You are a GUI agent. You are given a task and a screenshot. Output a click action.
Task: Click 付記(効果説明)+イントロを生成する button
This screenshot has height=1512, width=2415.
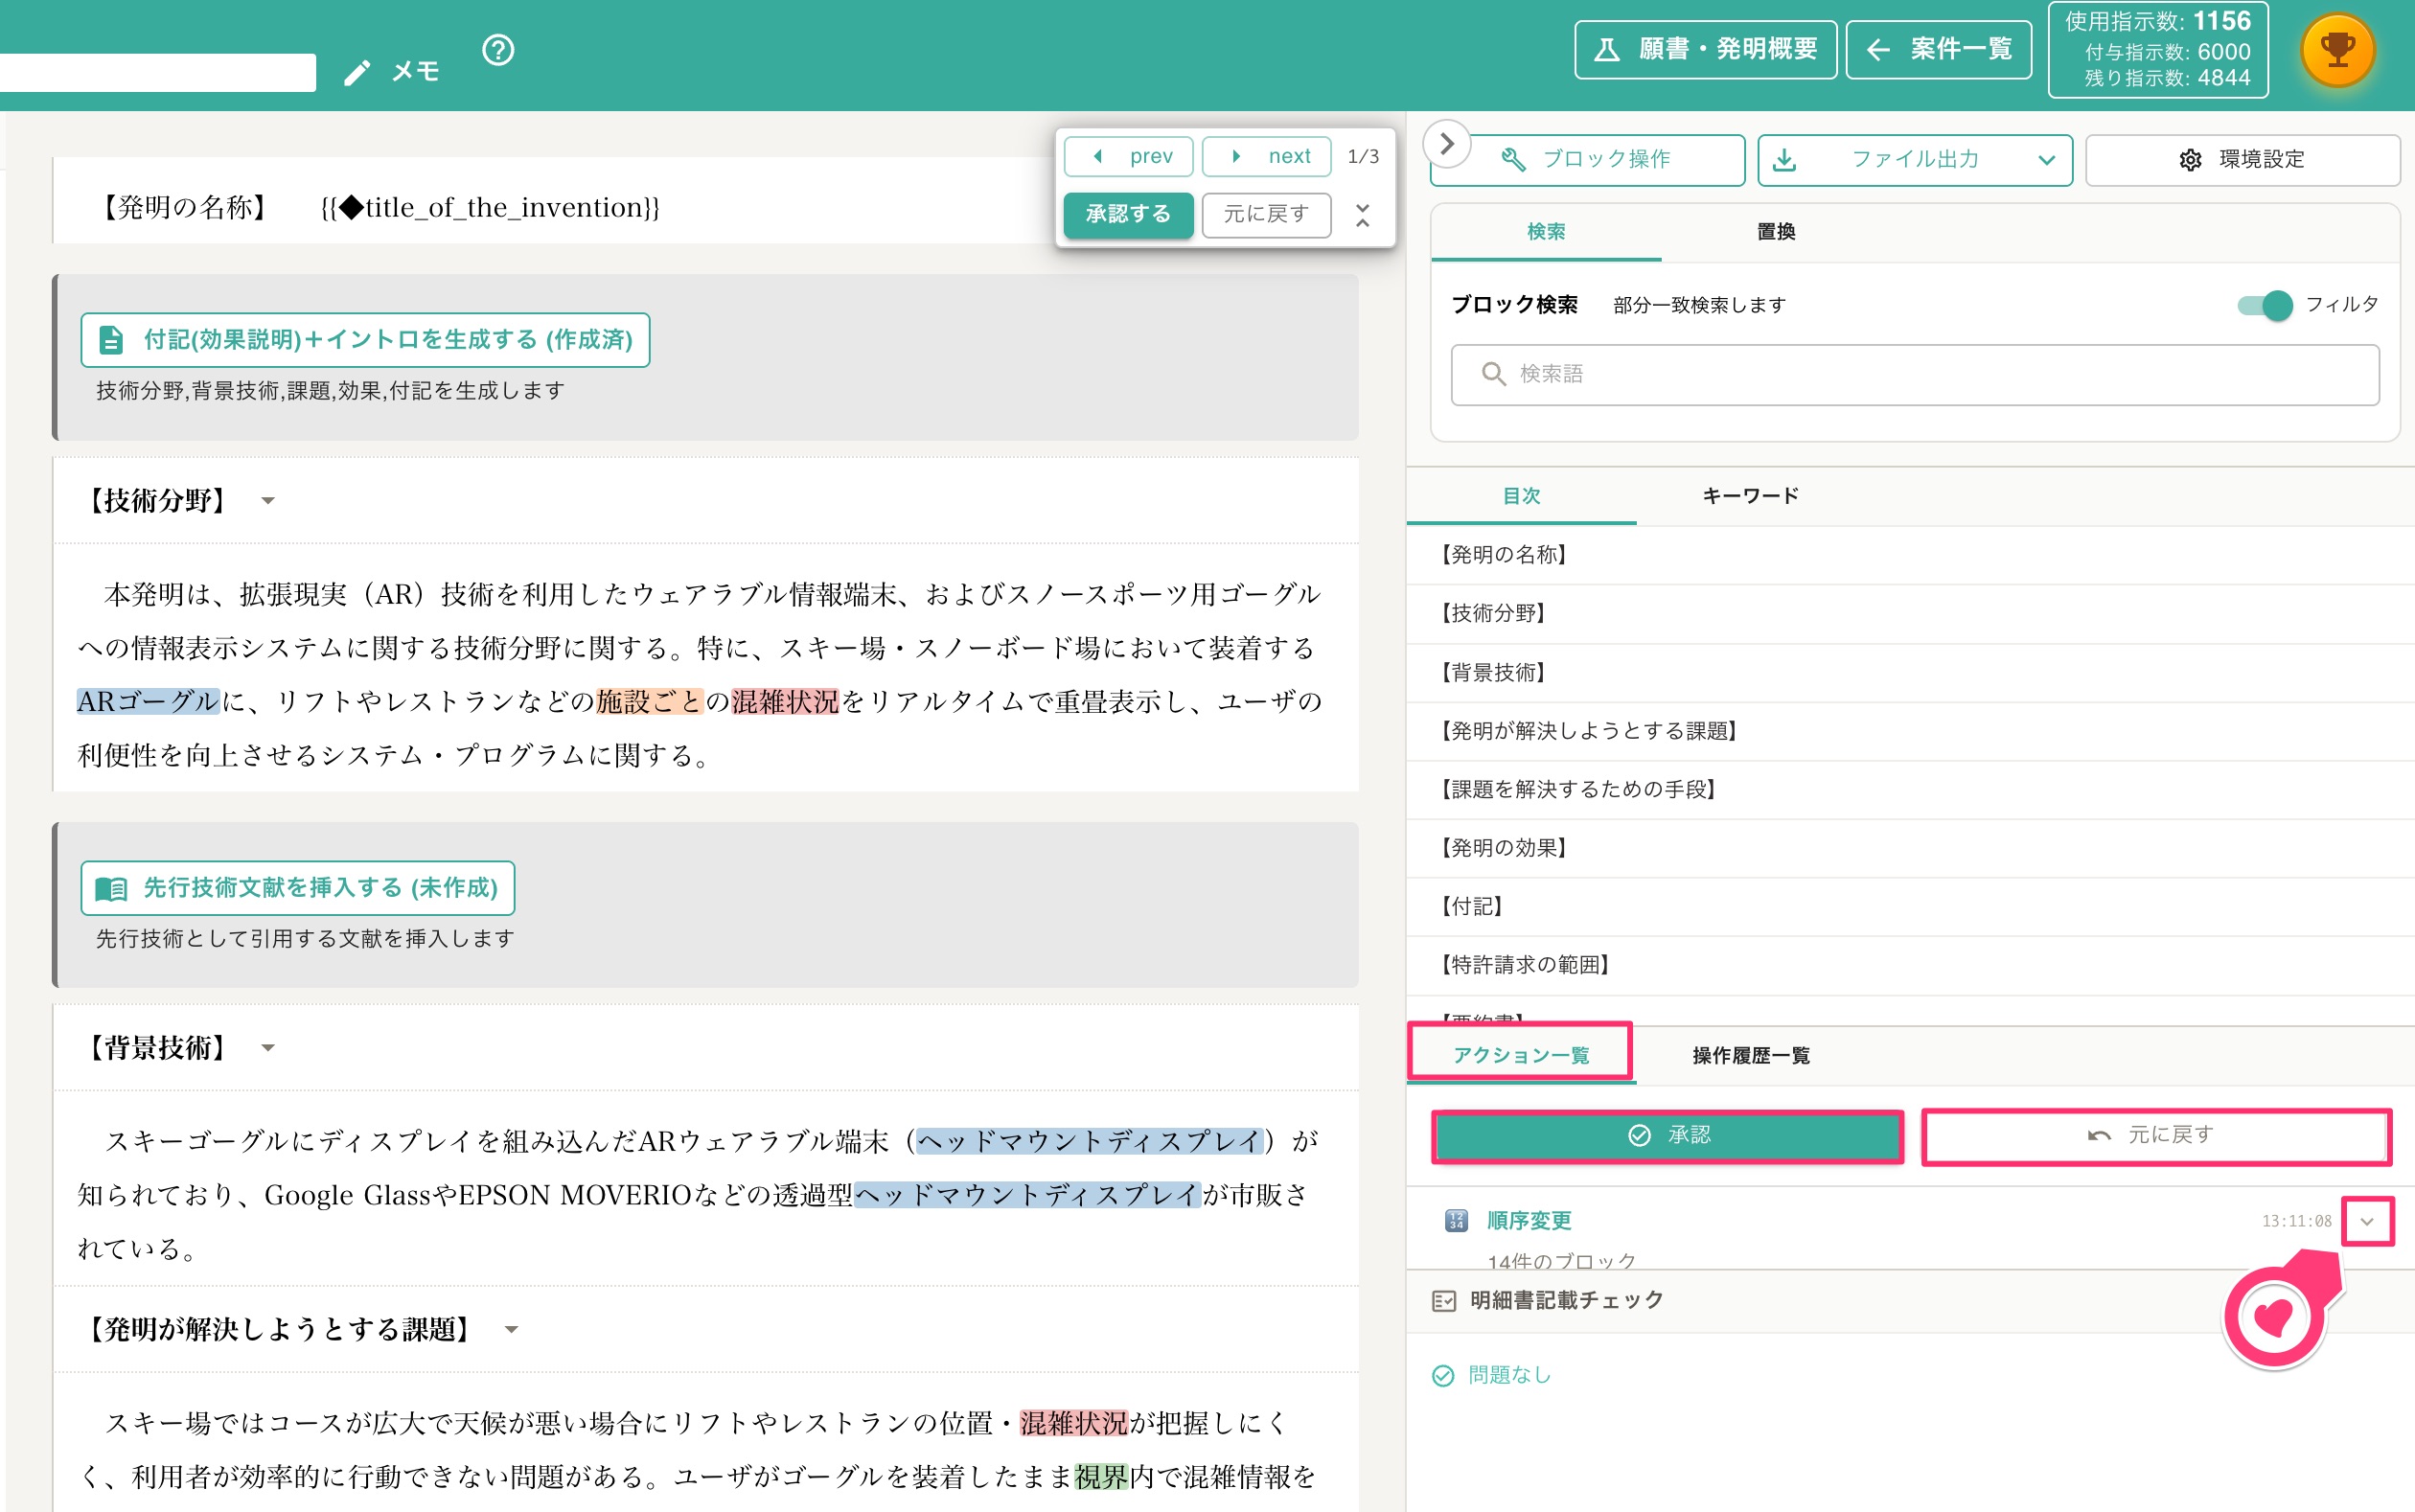point(365,340)
